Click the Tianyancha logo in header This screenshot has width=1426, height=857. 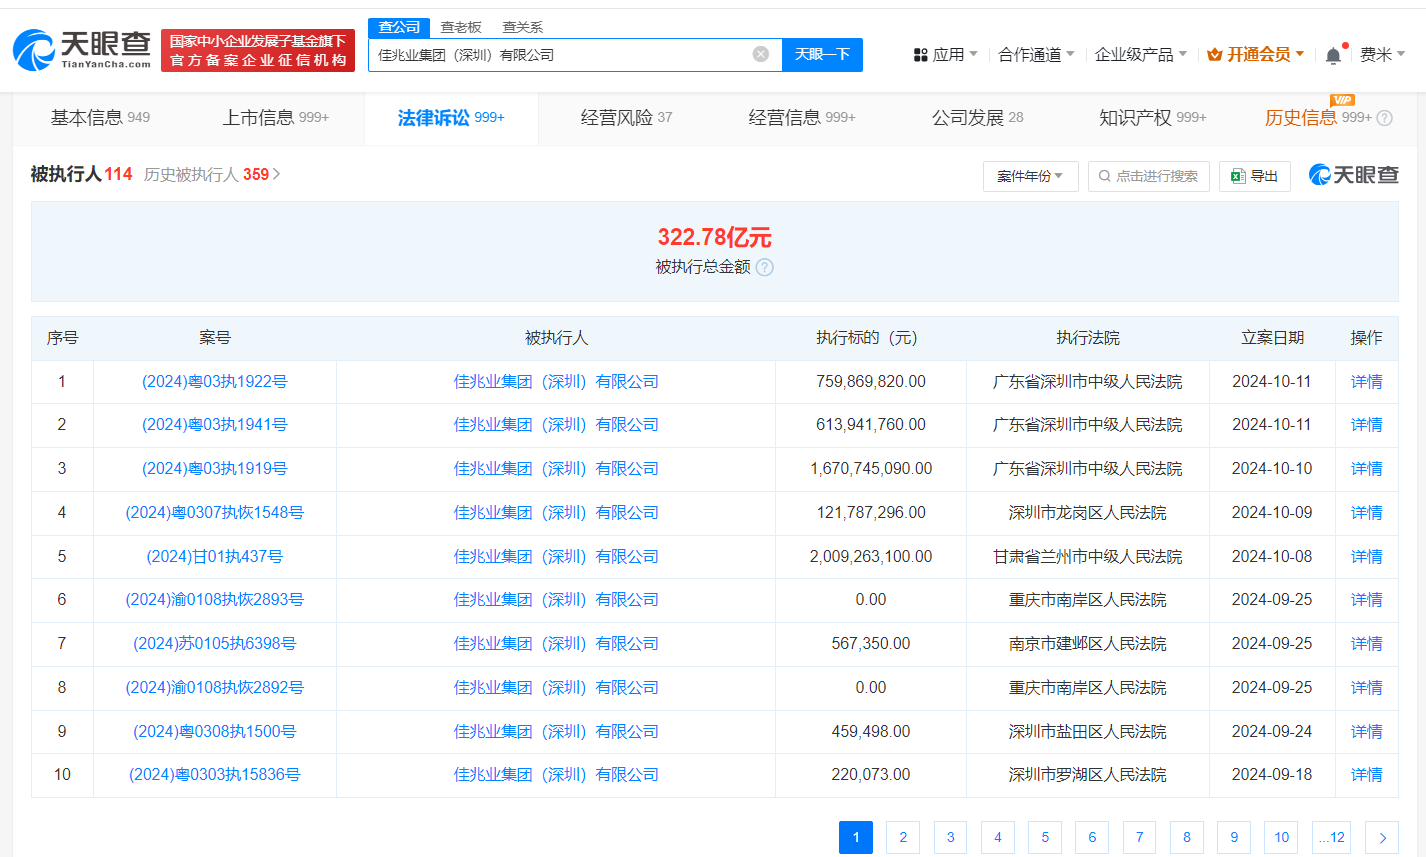click(82, 50)
